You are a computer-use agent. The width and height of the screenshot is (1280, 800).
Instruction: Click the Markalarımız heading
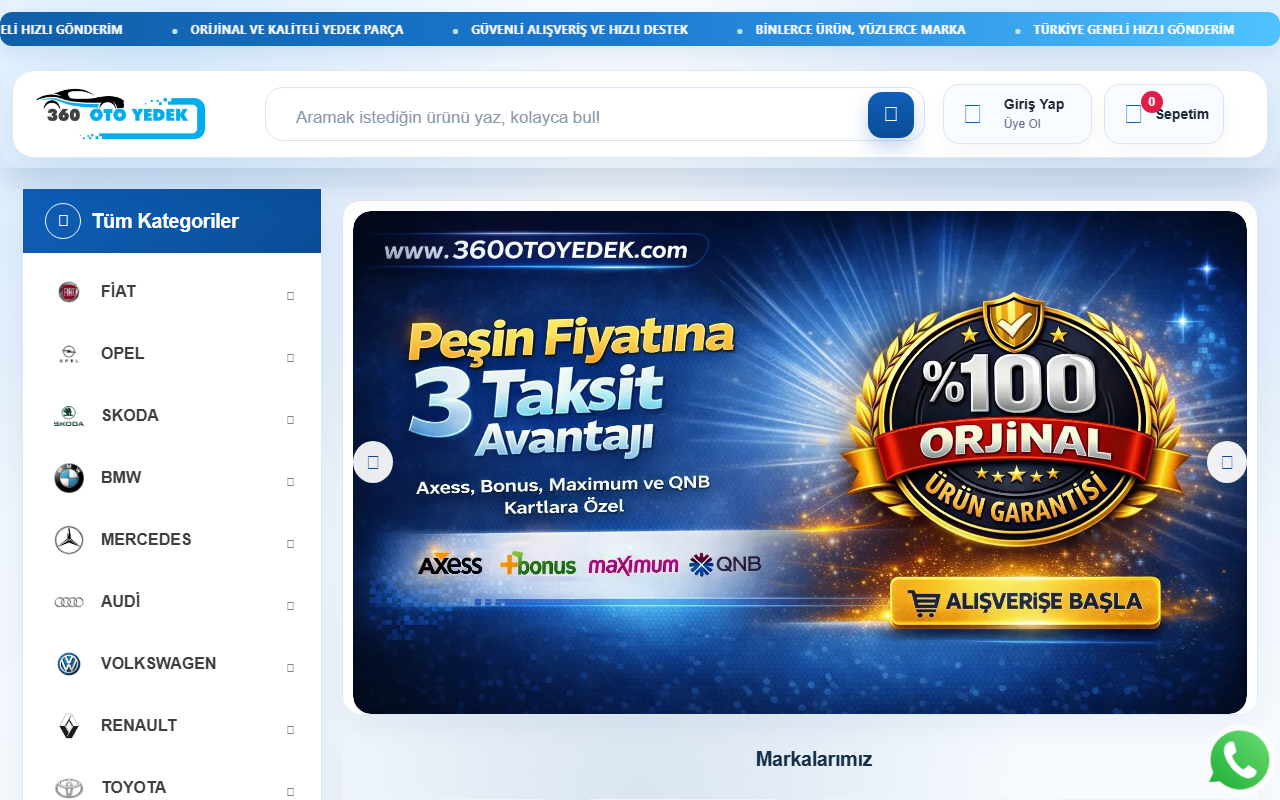click(814, 759)
